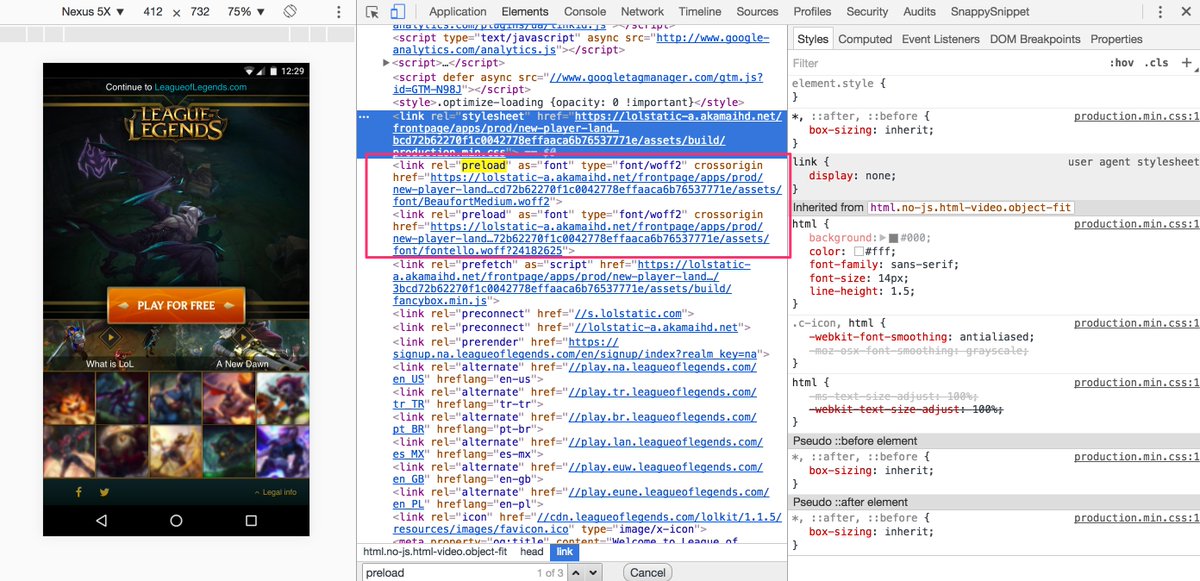The height and width of the screenshot is (581, 1200).
Task: Switch to the Timeline tab
Action: [700, 12]
